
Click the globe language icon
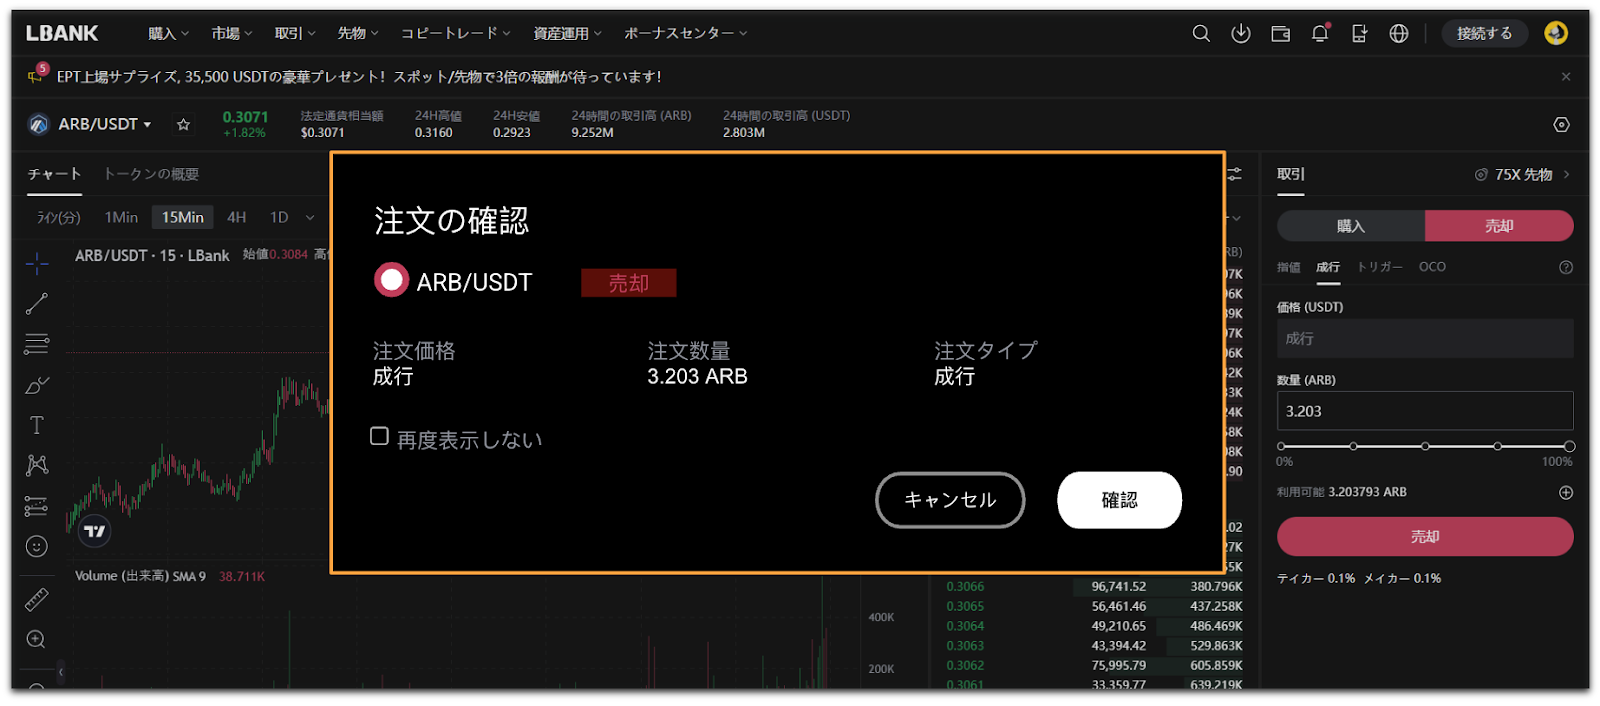pos(1399,34)
